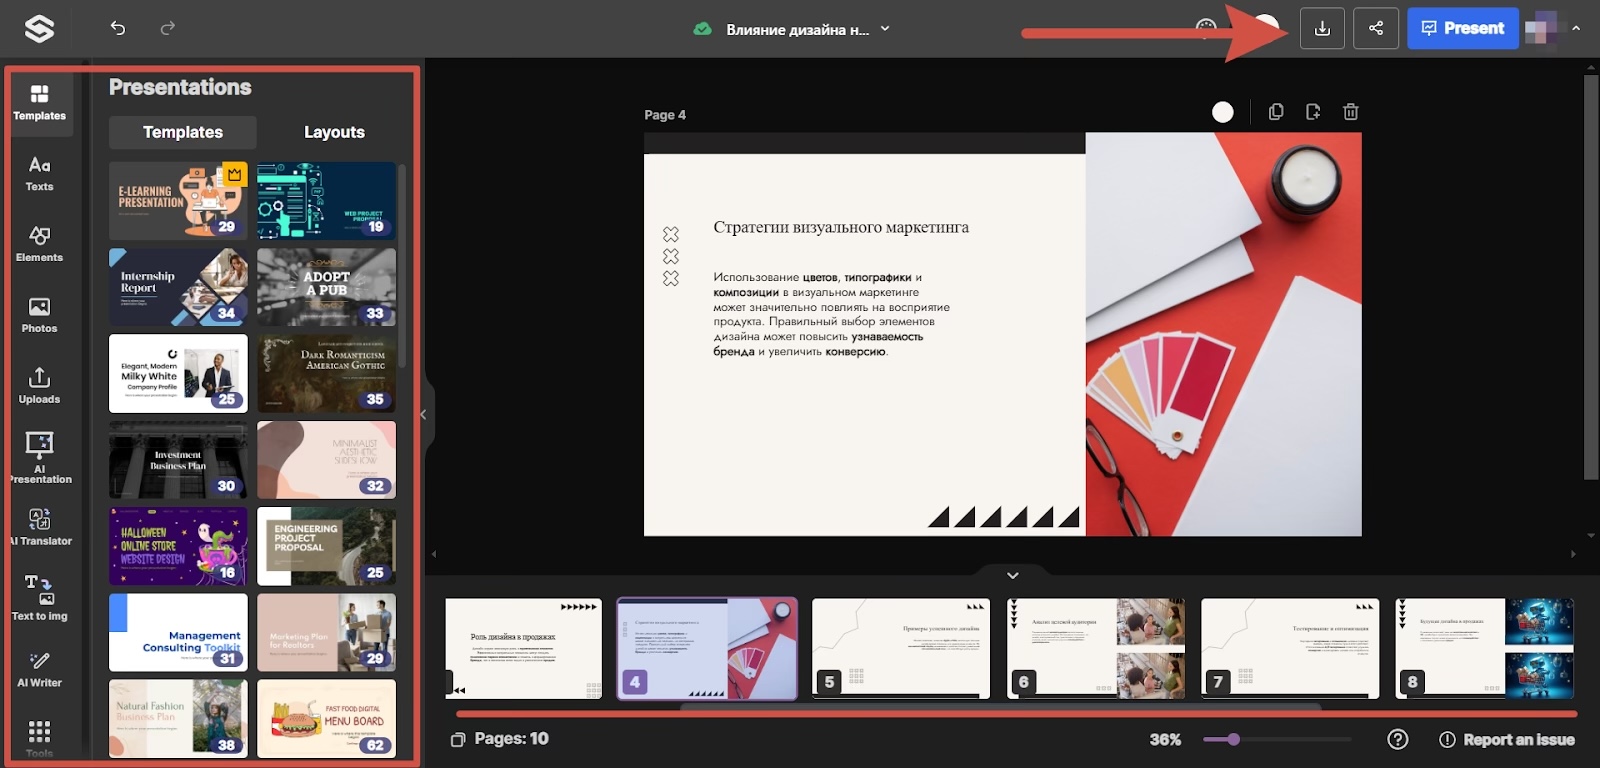Open the Photos sidebar section
The height and width of the screenshot is (768, 1600).
[40, 315]
